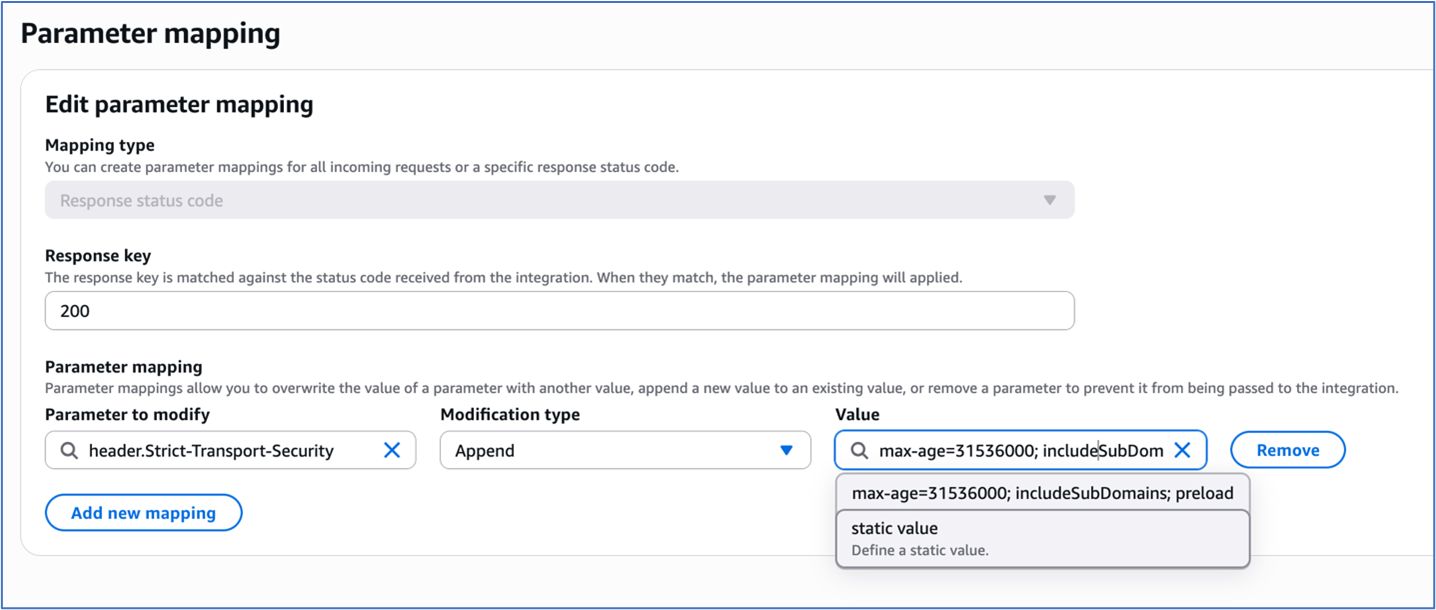Click the Remove button
Screen dimensions: 1436x610
tap(1287, 450)
